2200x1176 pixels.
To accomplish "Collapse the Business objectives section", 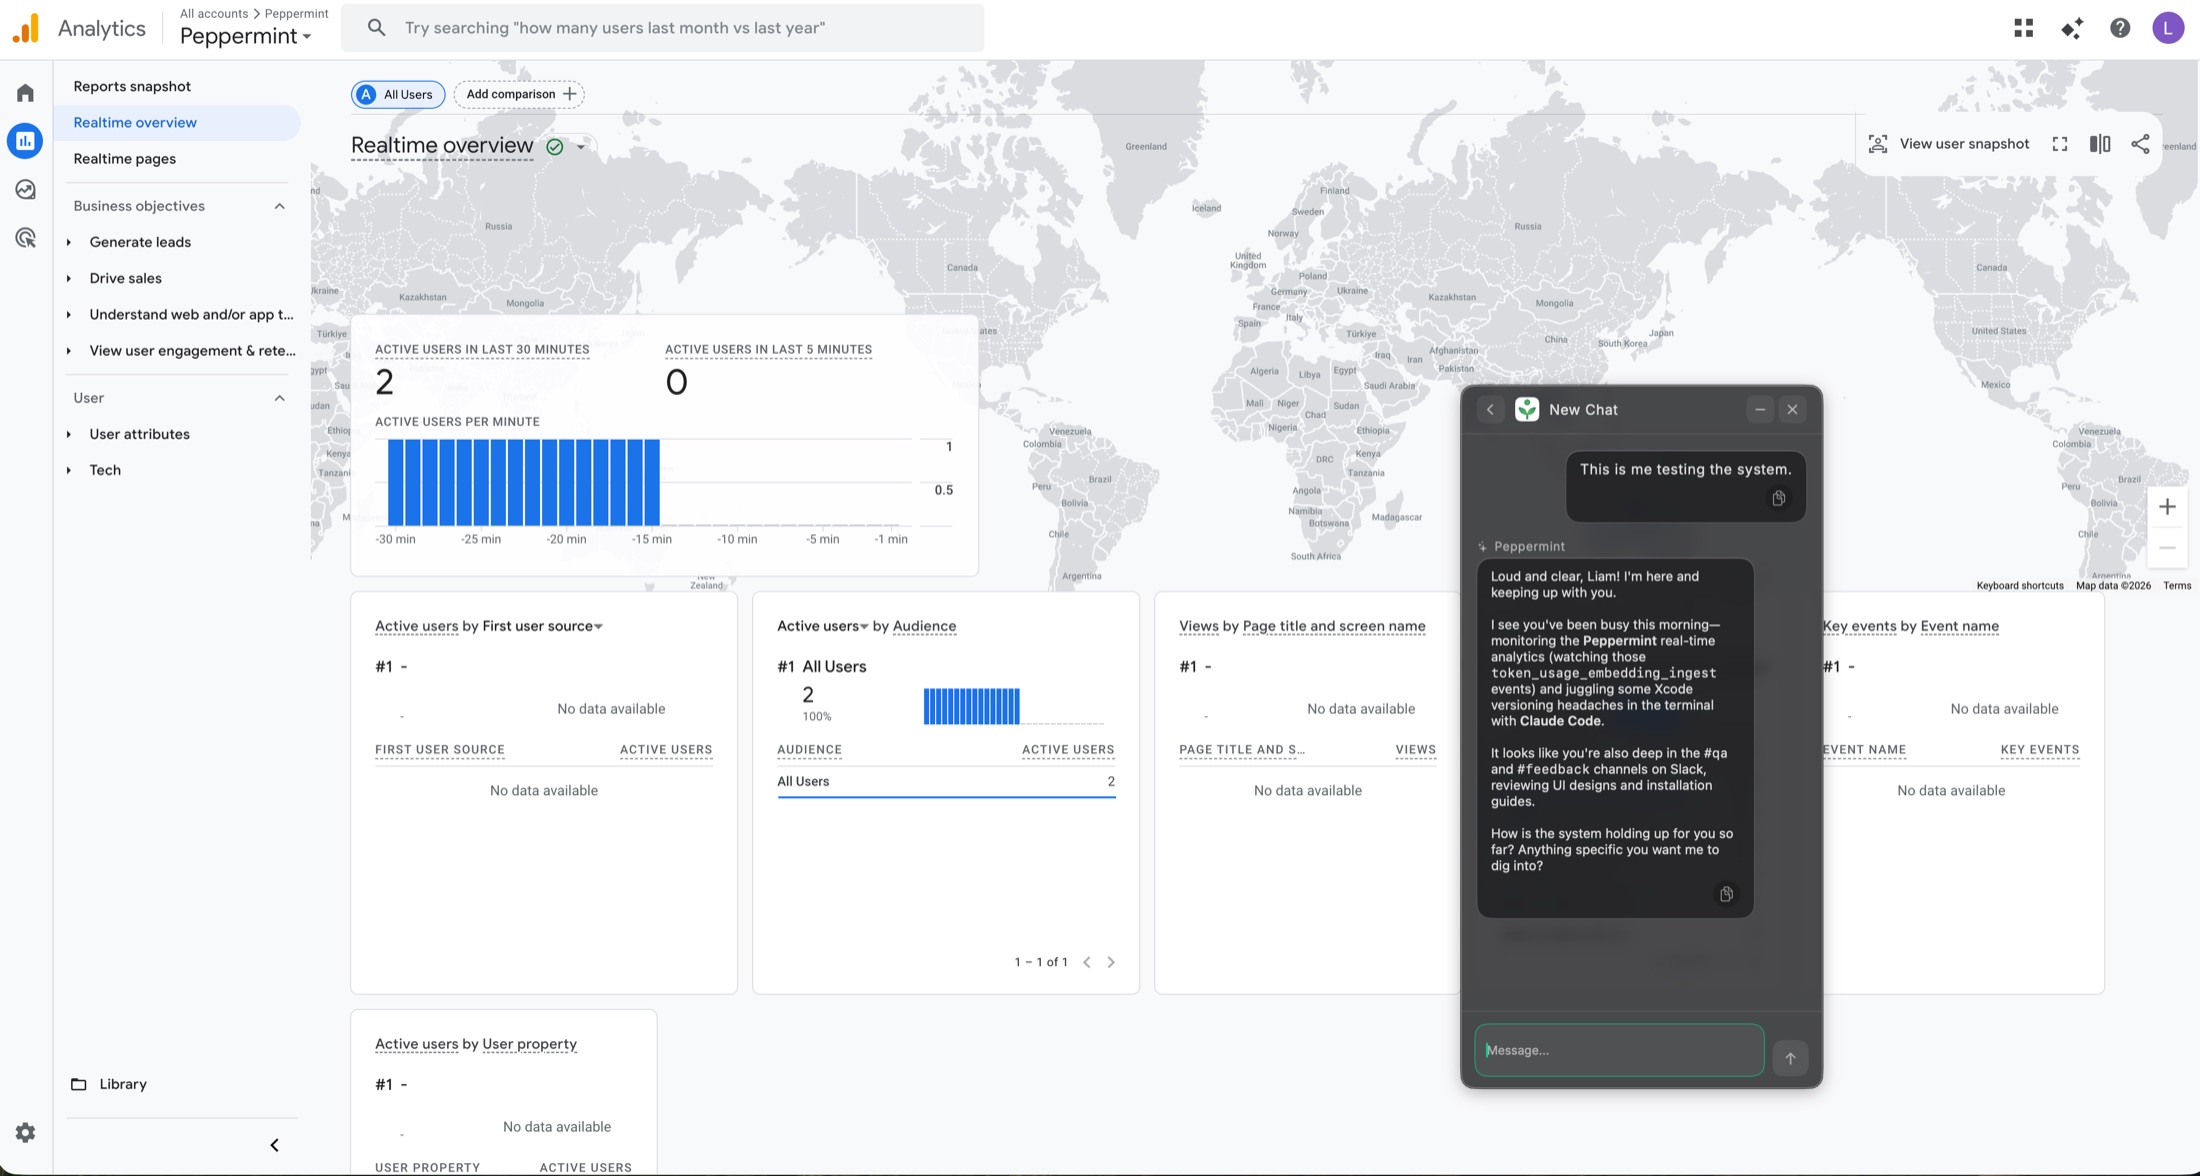I will point(280,205).
